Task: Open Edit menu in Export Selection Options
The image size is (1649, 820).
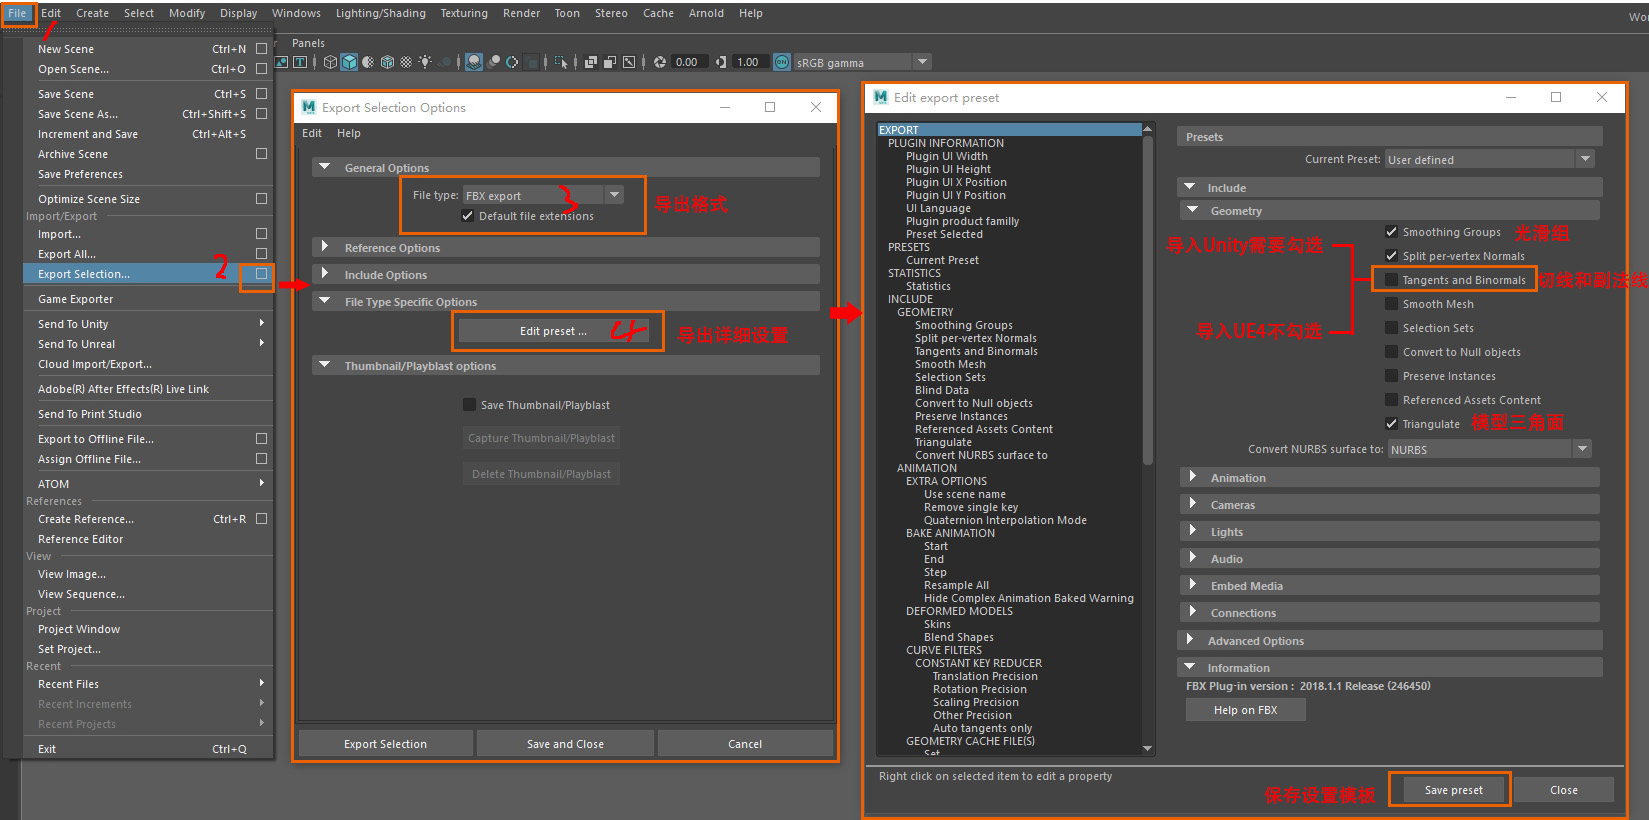Action: click(312, 133)
